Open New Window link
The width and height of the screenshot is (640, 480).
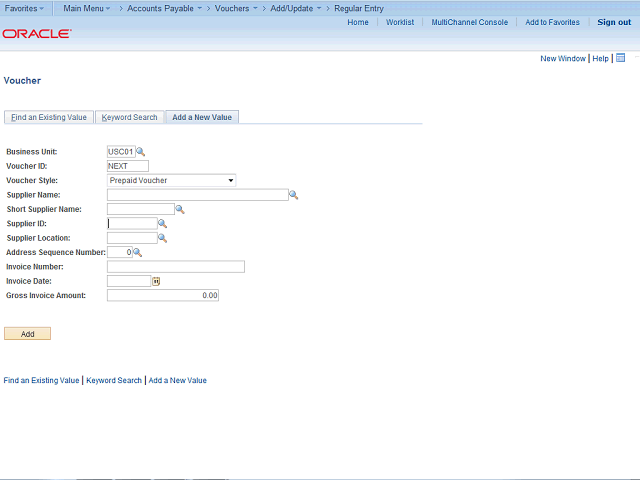(563, 58)
